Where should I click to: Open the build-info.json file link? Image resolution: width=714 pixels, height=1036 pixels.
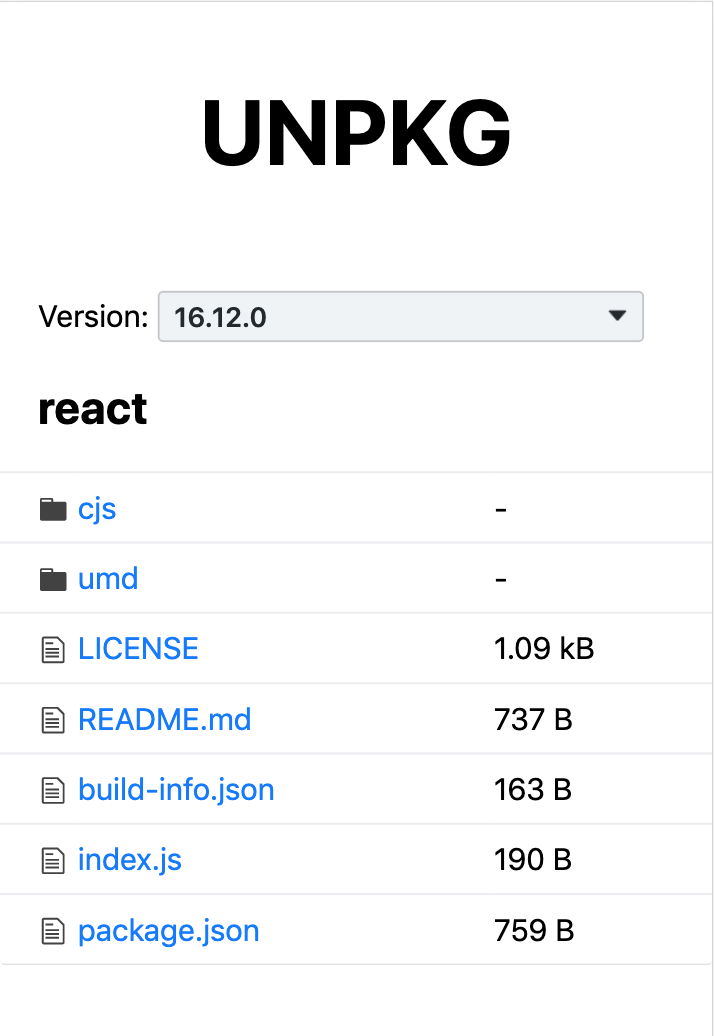[x=176, y=790]
